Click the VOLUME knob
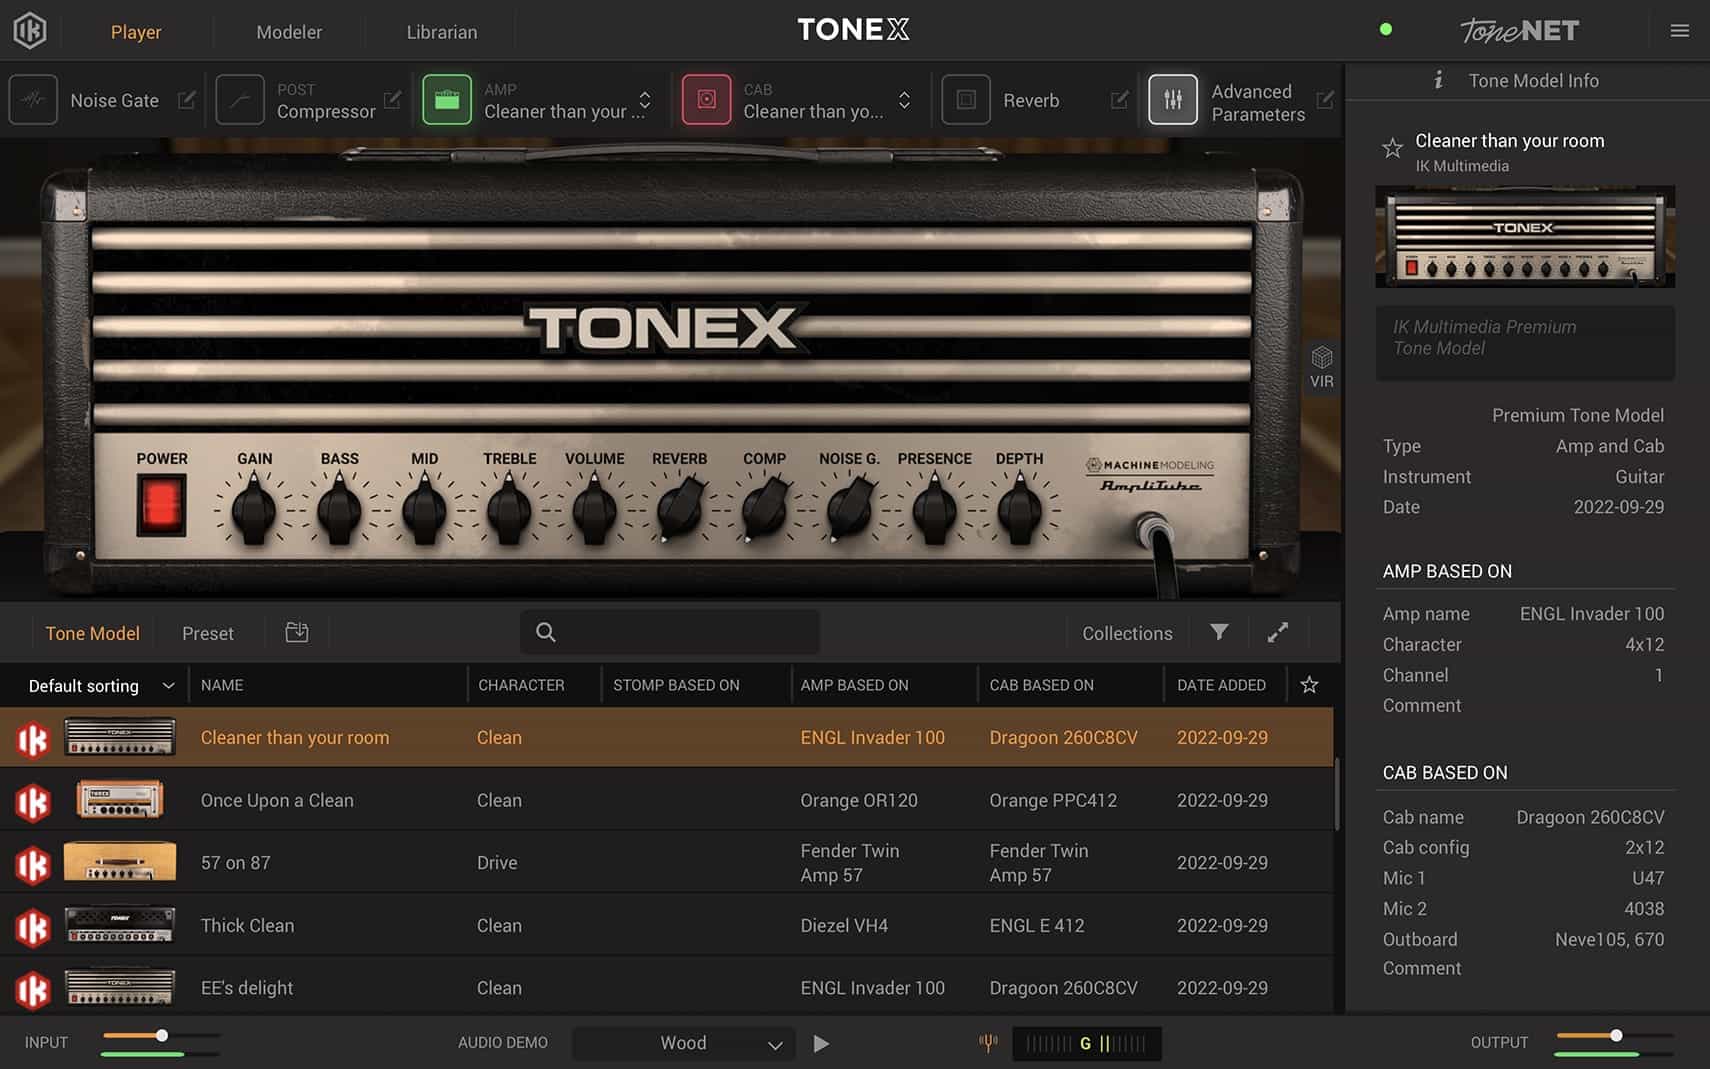 (594, 510)
